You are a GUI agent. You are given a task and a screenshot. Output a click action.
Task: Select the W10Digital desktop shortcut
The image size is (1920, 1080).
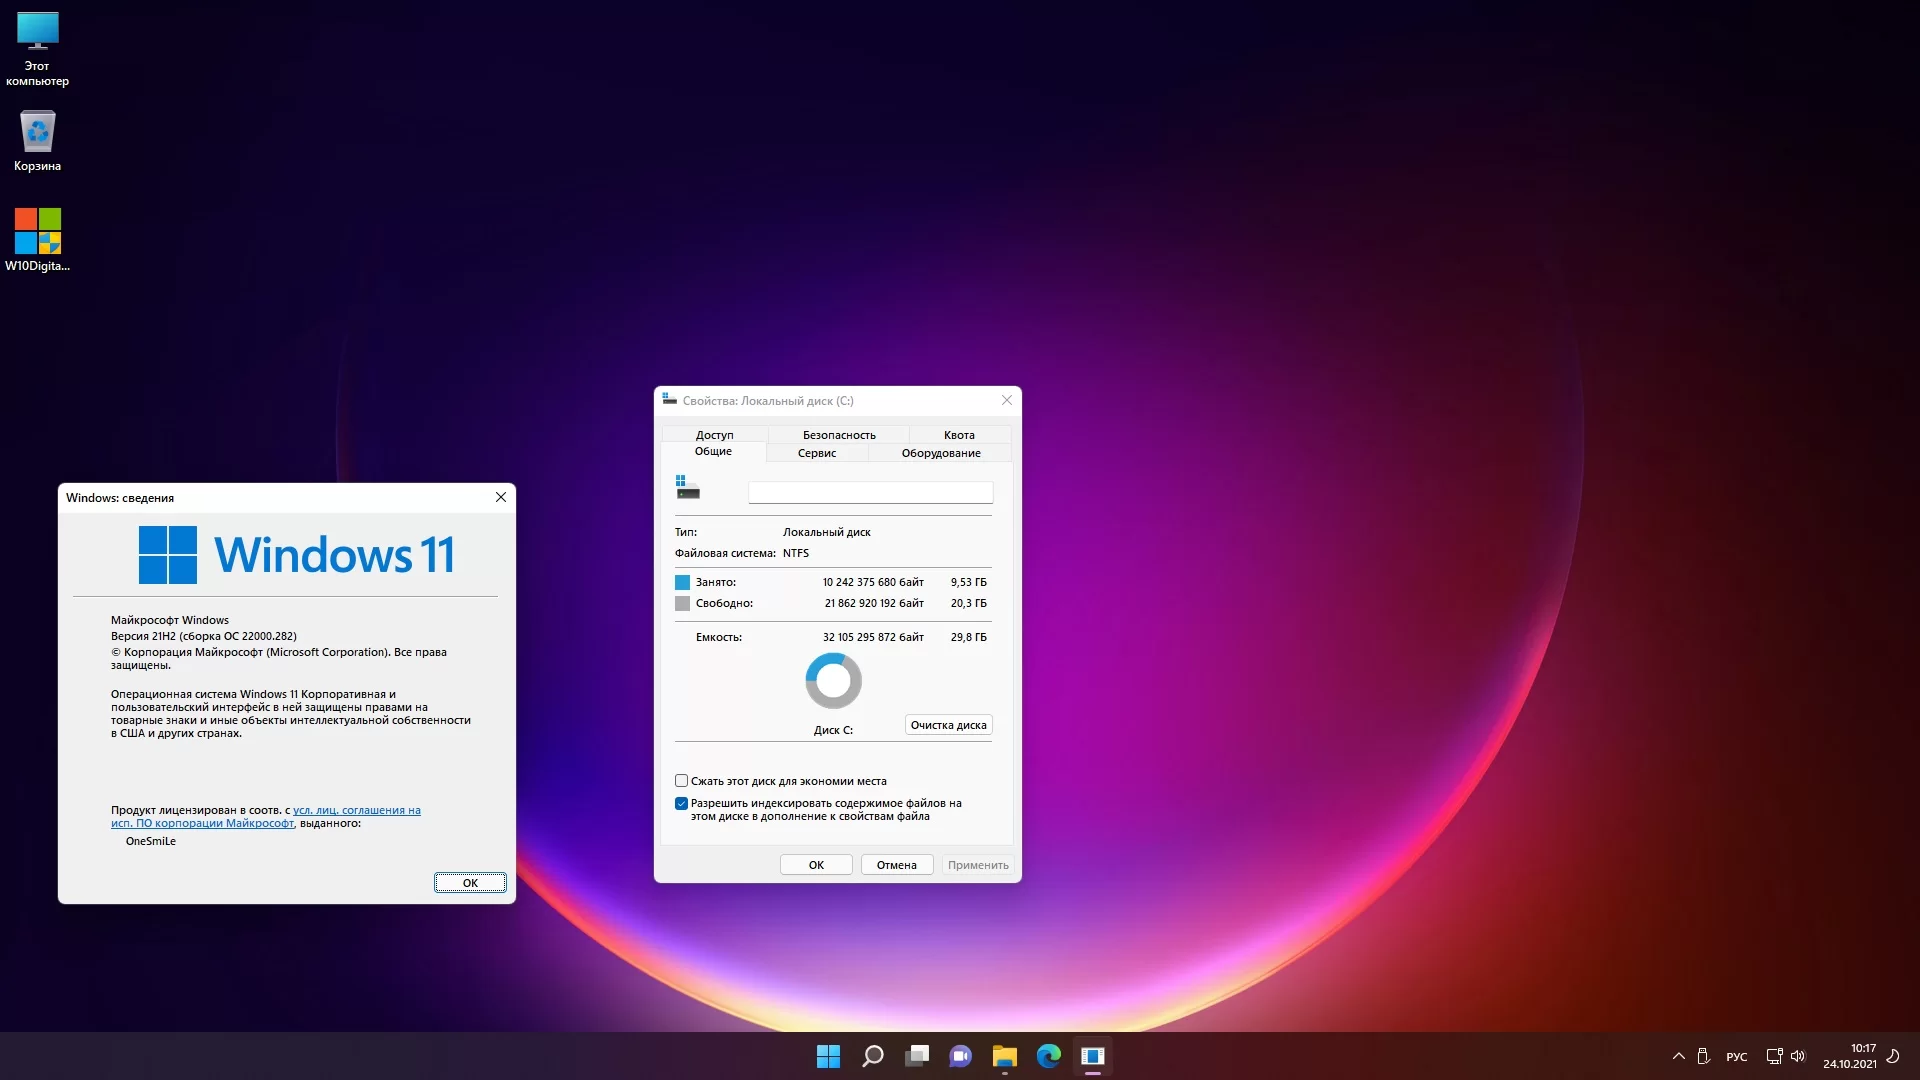pyautogui.click(x=37, y=238)
